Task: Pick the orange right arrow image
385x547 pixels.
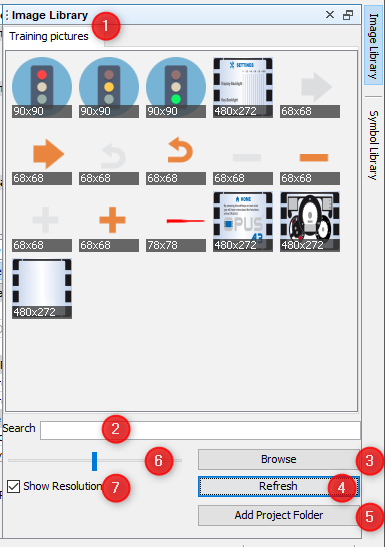Action: click(x=42, y=155)
